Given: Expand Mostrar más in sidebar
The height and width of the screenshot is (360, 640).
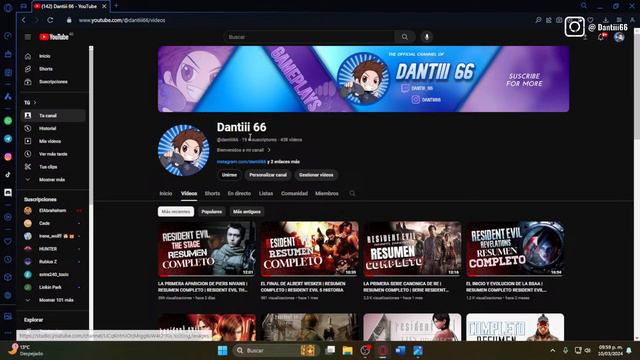Looking at the screenshot, I should 54,180.
